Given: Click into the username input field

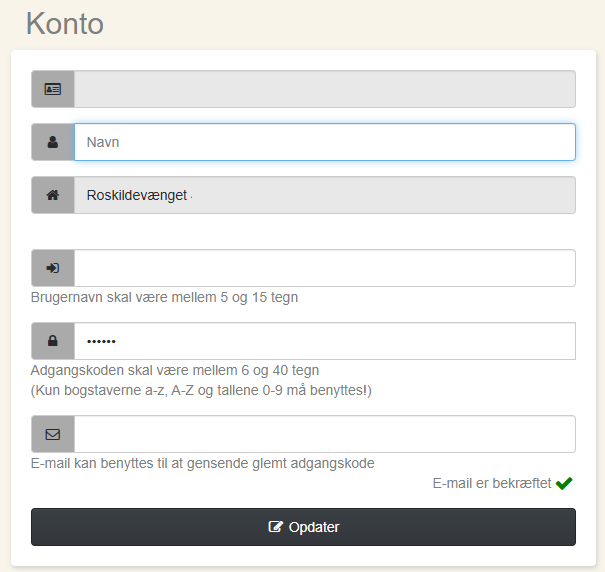Looking at the screenshot, I should [324, 268].
